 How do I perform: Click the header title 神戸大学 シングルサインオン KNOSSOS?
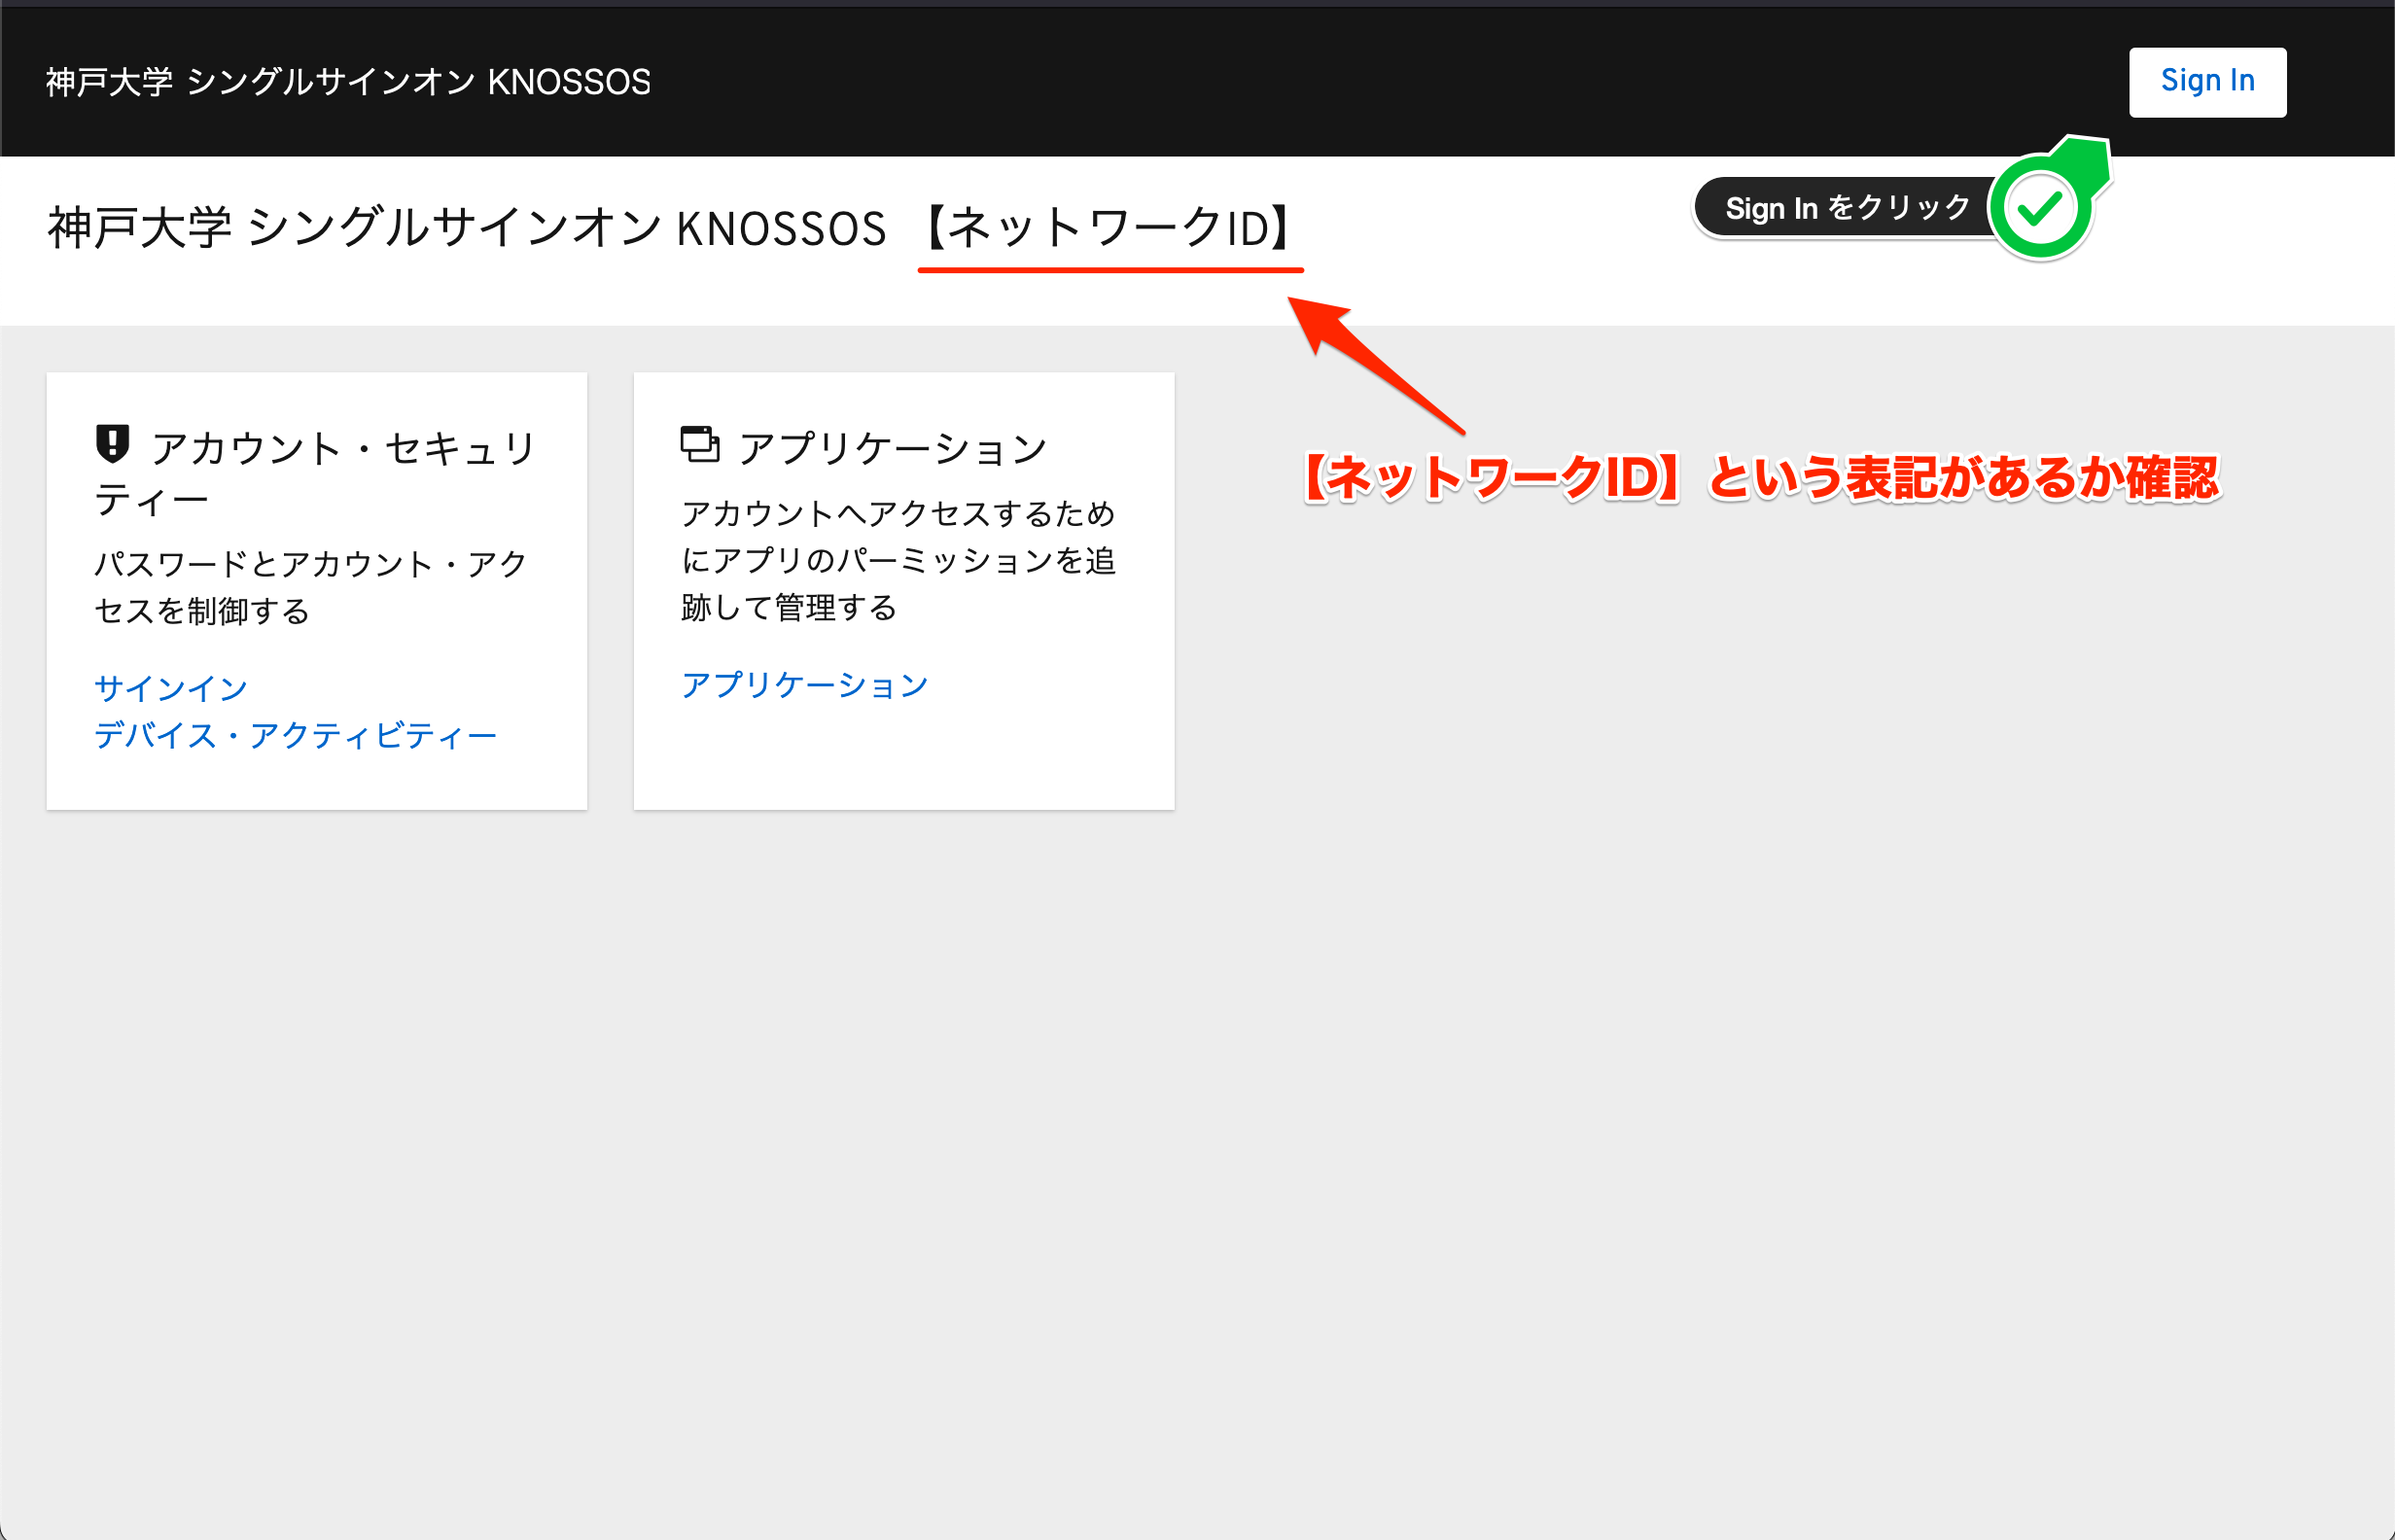click(348, 82)
